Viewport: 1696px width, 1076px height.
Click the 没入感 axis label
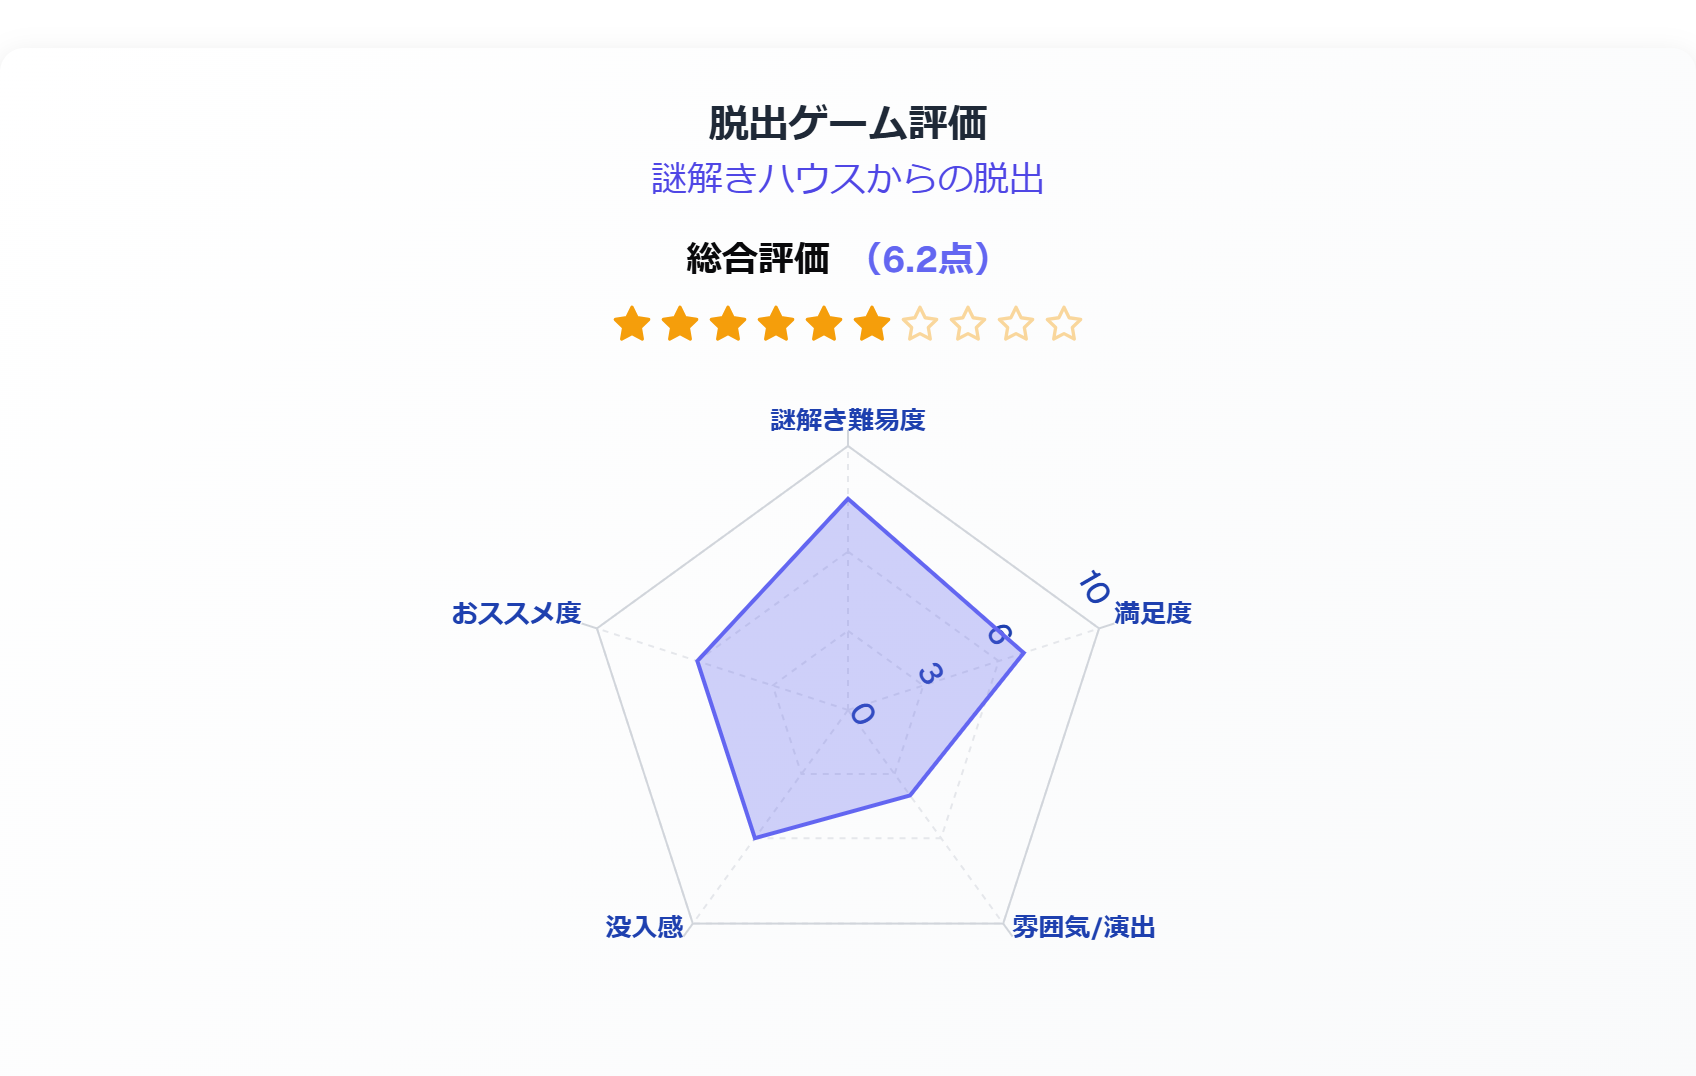[x=644, y=927]
